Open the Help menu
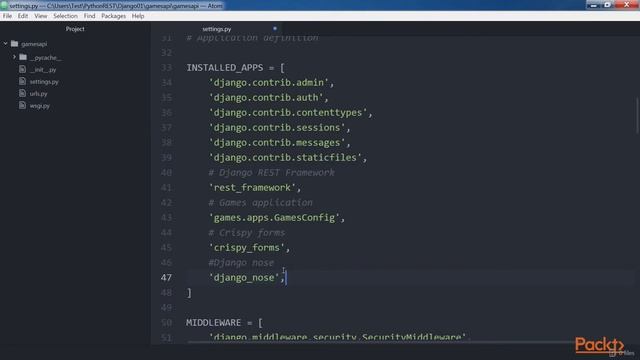640x360 pixels. click(x=138, y=16)
